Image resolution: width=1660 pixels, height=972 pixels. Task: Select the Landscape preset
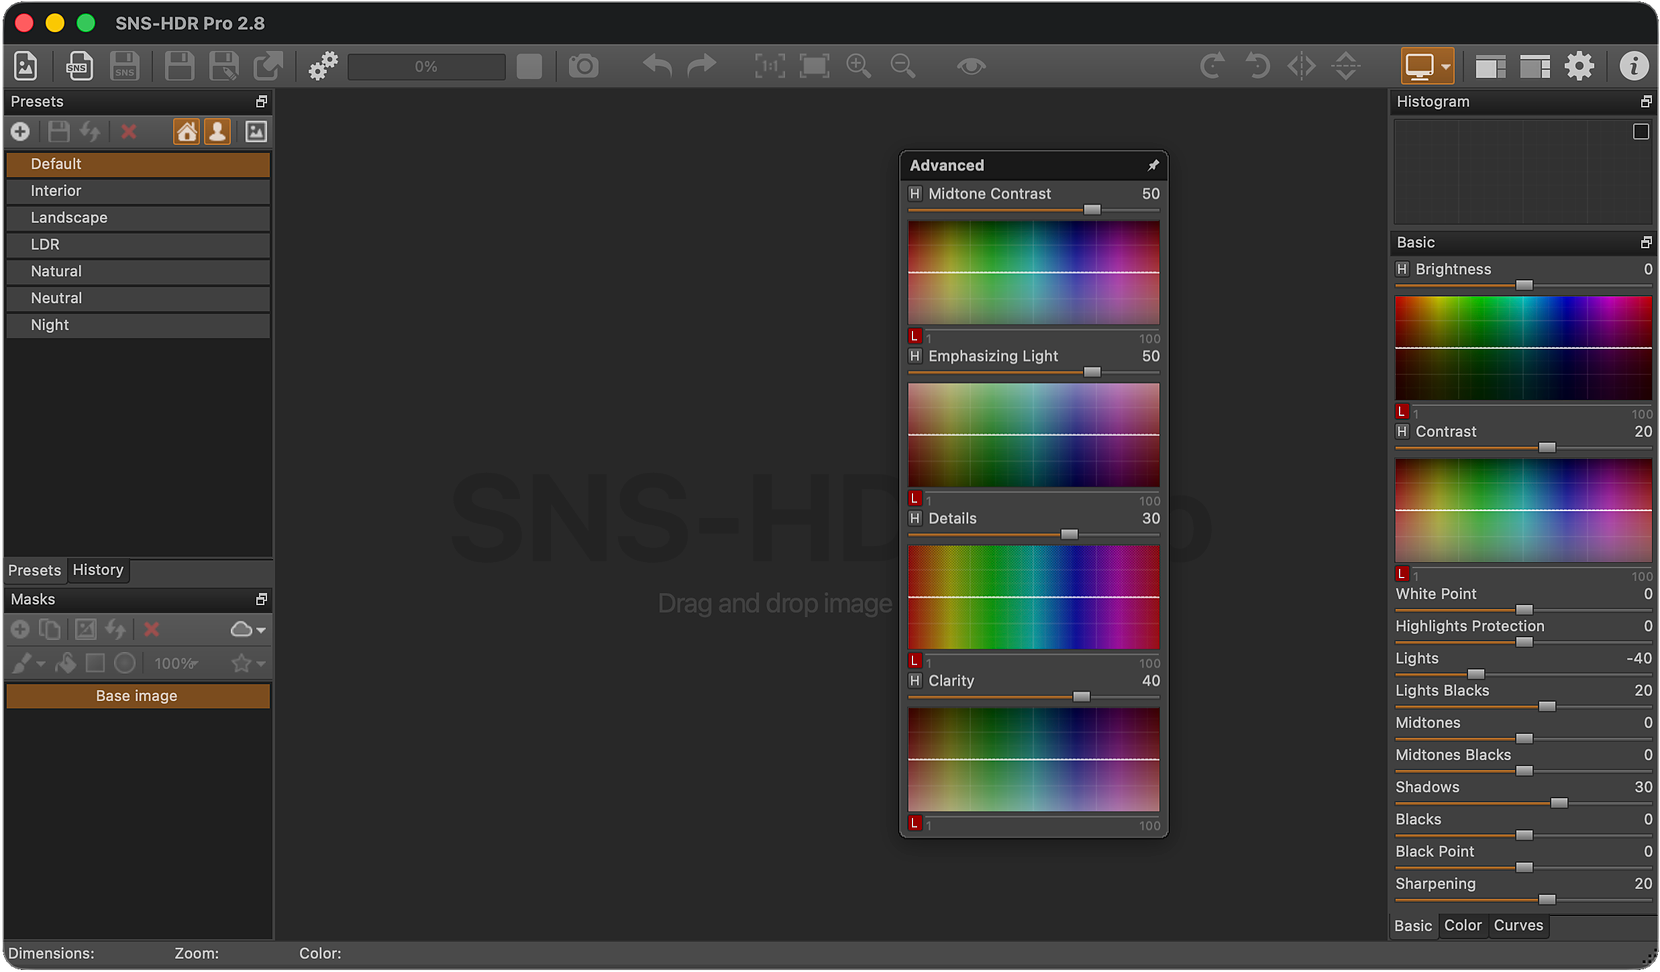point(138,218)
